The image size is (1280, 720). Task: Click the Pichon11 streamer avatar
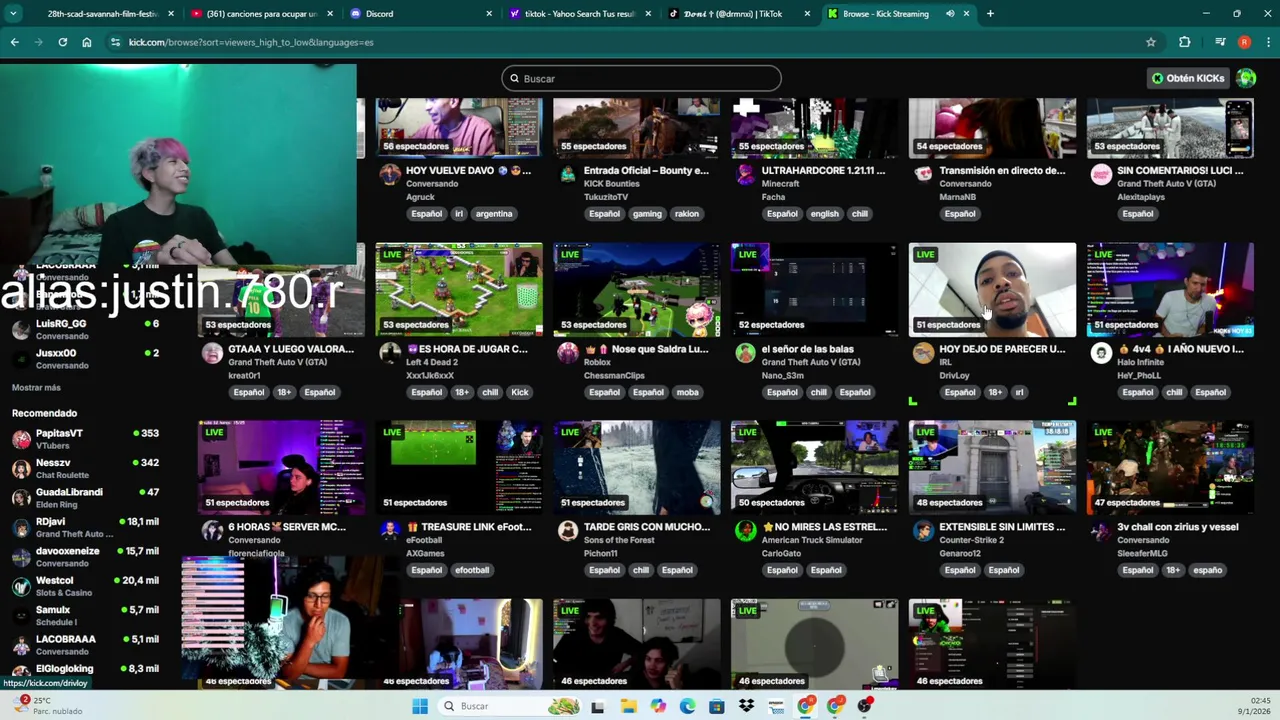pos(567,531)
